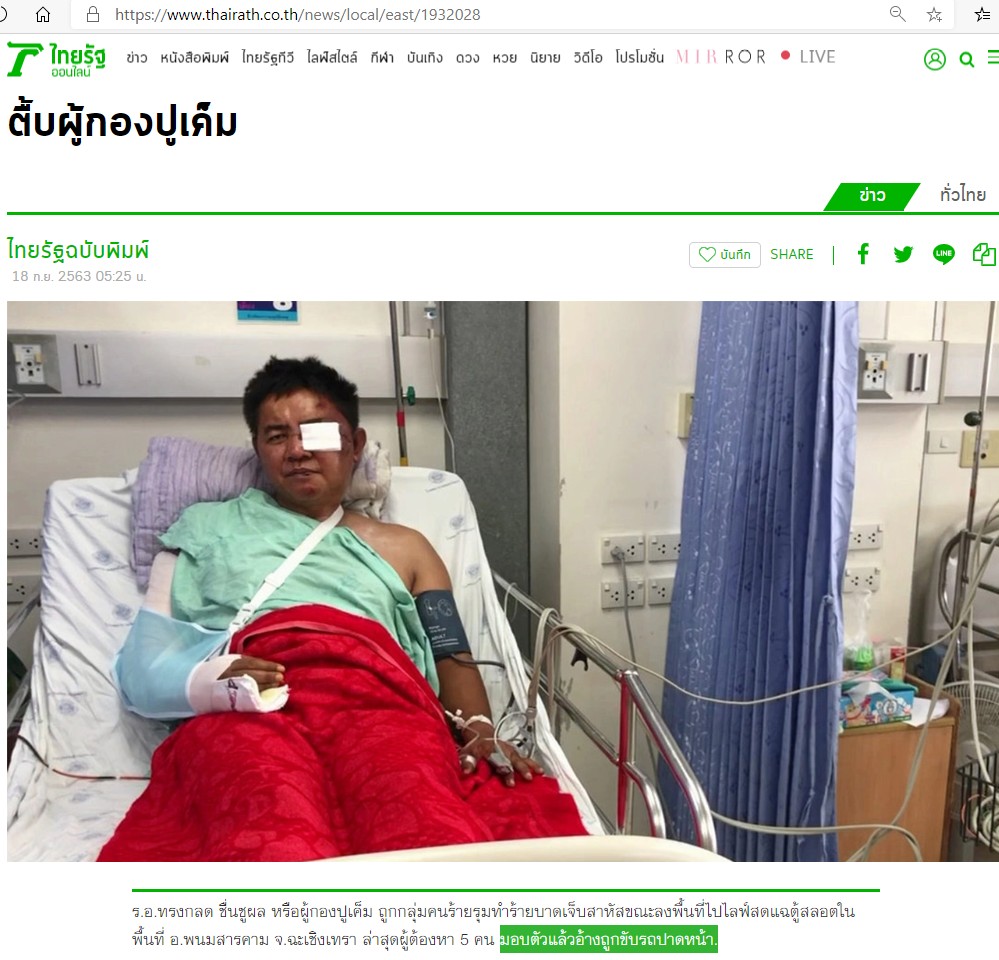Screen dimensions: 999x960
Task: Toggle the บันทึก heart save button
Action: click(x=724, y=254)
